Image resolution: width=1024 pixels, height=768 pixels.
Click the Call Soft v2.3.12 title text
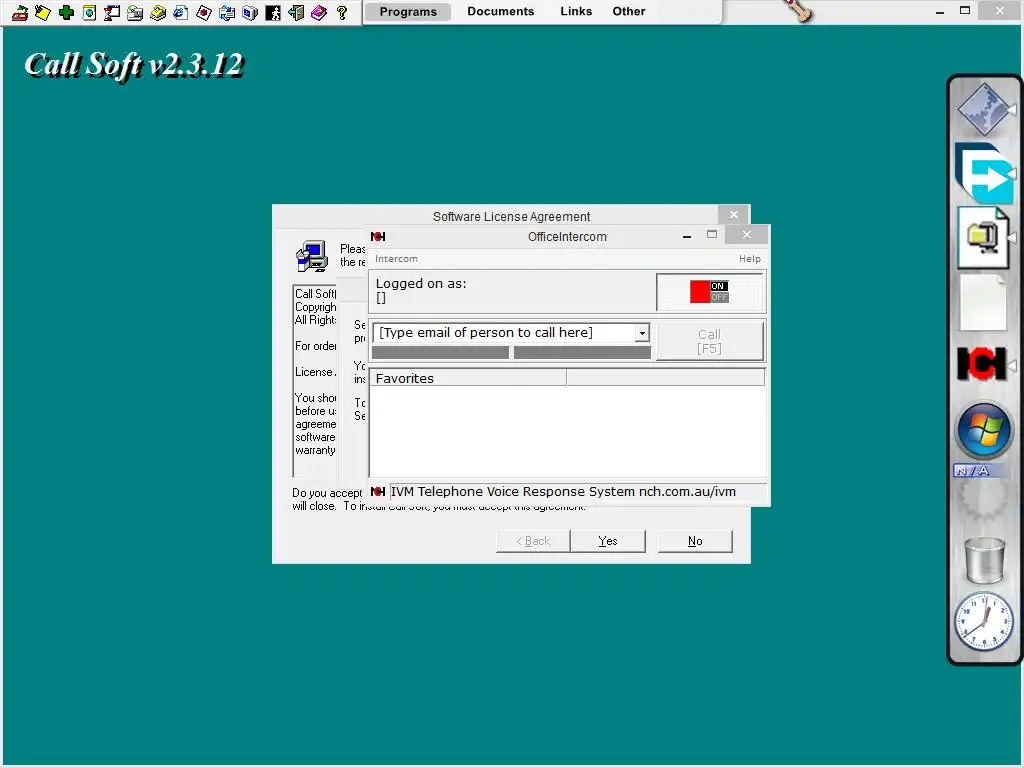click(x=134, y=65)
